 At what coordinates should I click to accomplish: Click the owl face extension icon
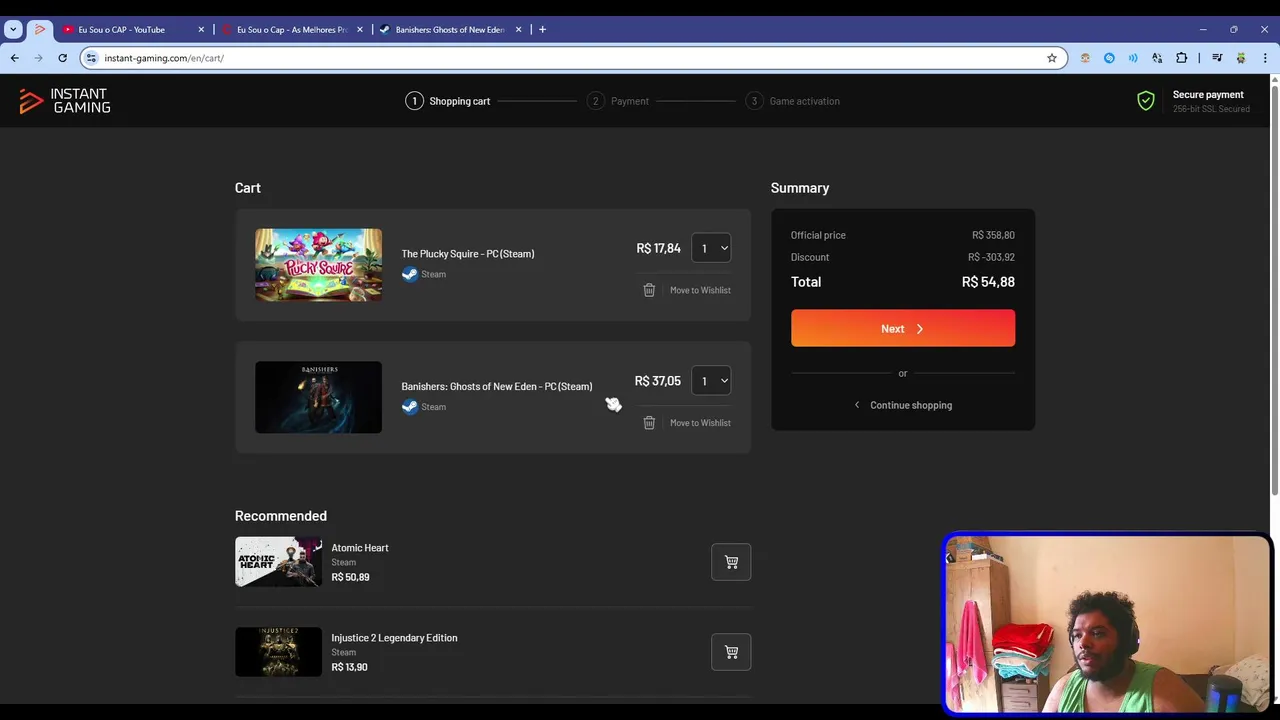1085,58
